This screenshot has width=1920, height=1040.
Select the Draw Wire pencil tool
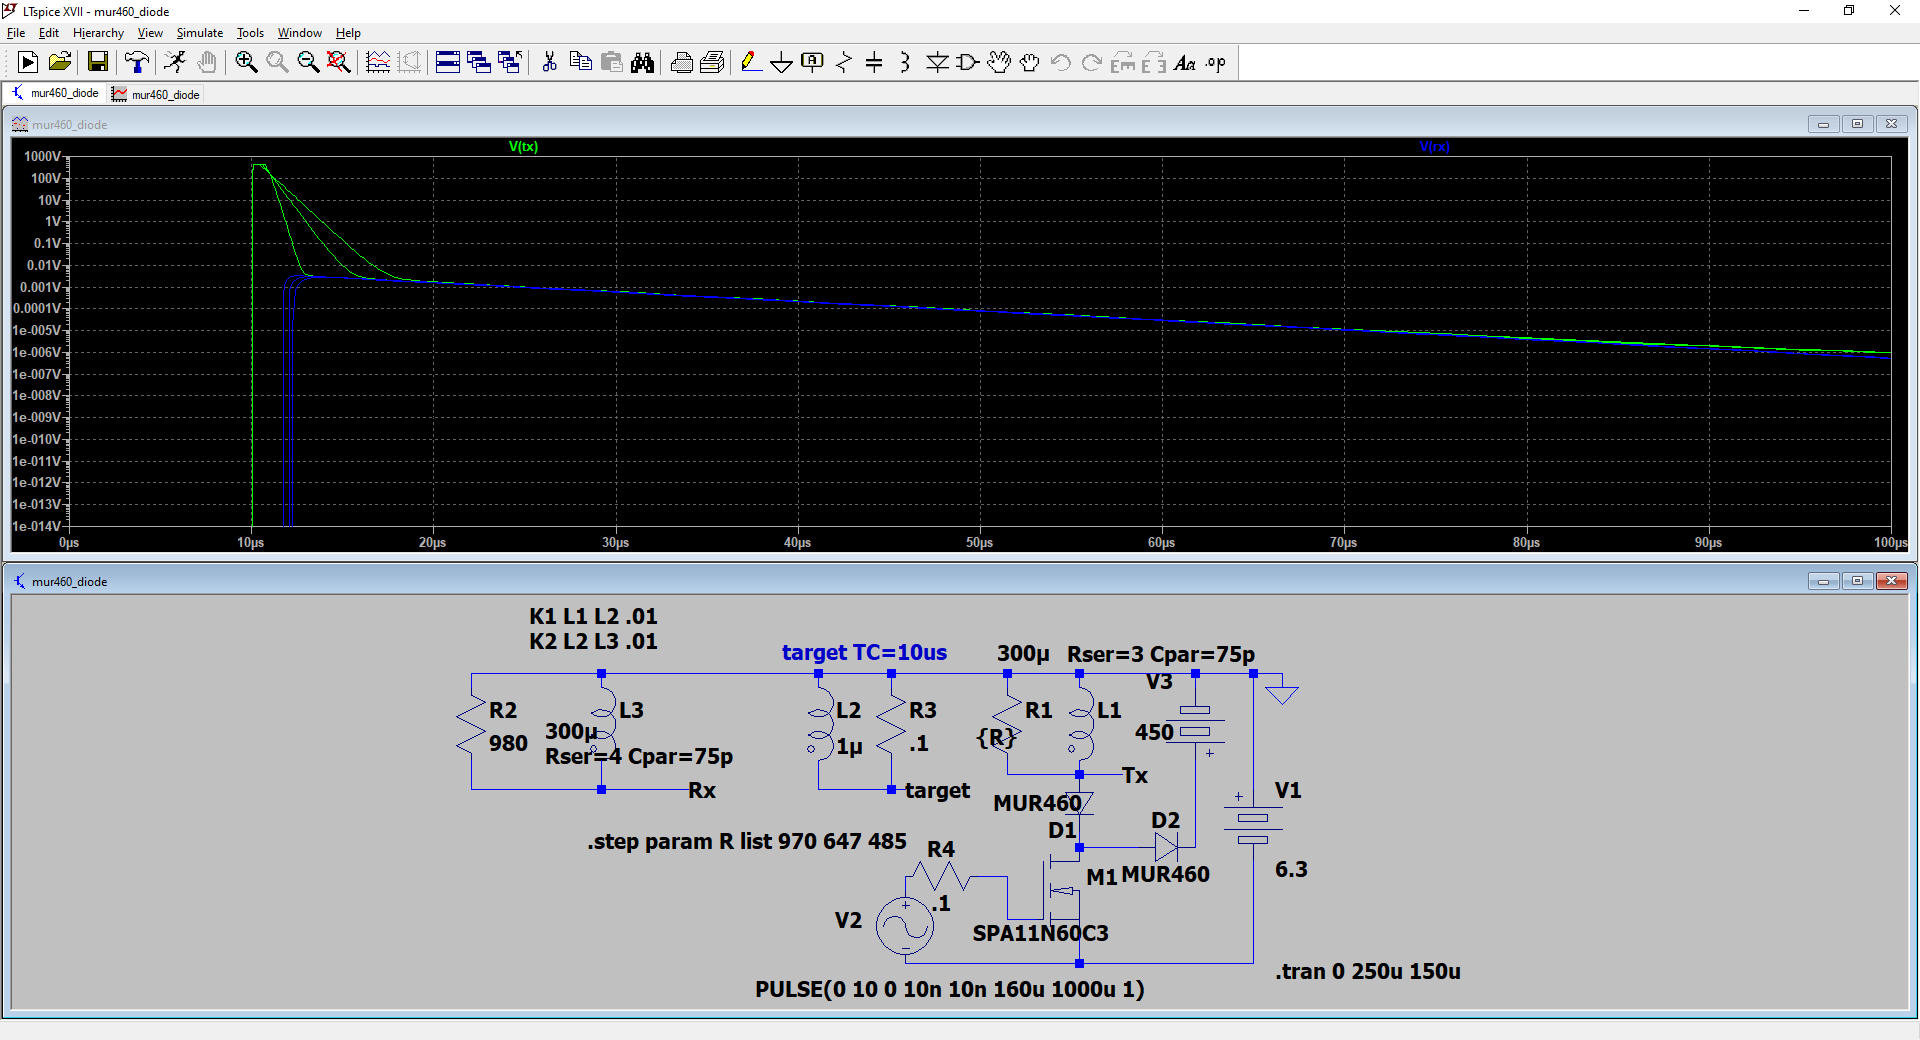click(x=750, y=62)
